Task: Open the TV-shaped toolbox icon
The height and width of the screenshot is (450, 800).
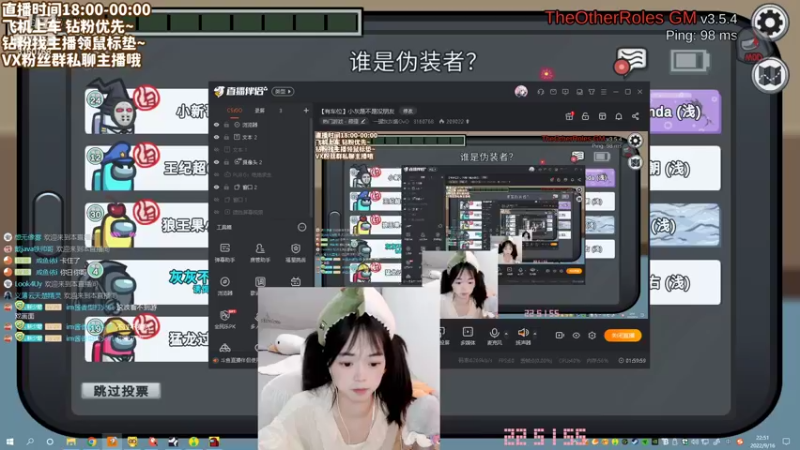Action: click(295, 282)
